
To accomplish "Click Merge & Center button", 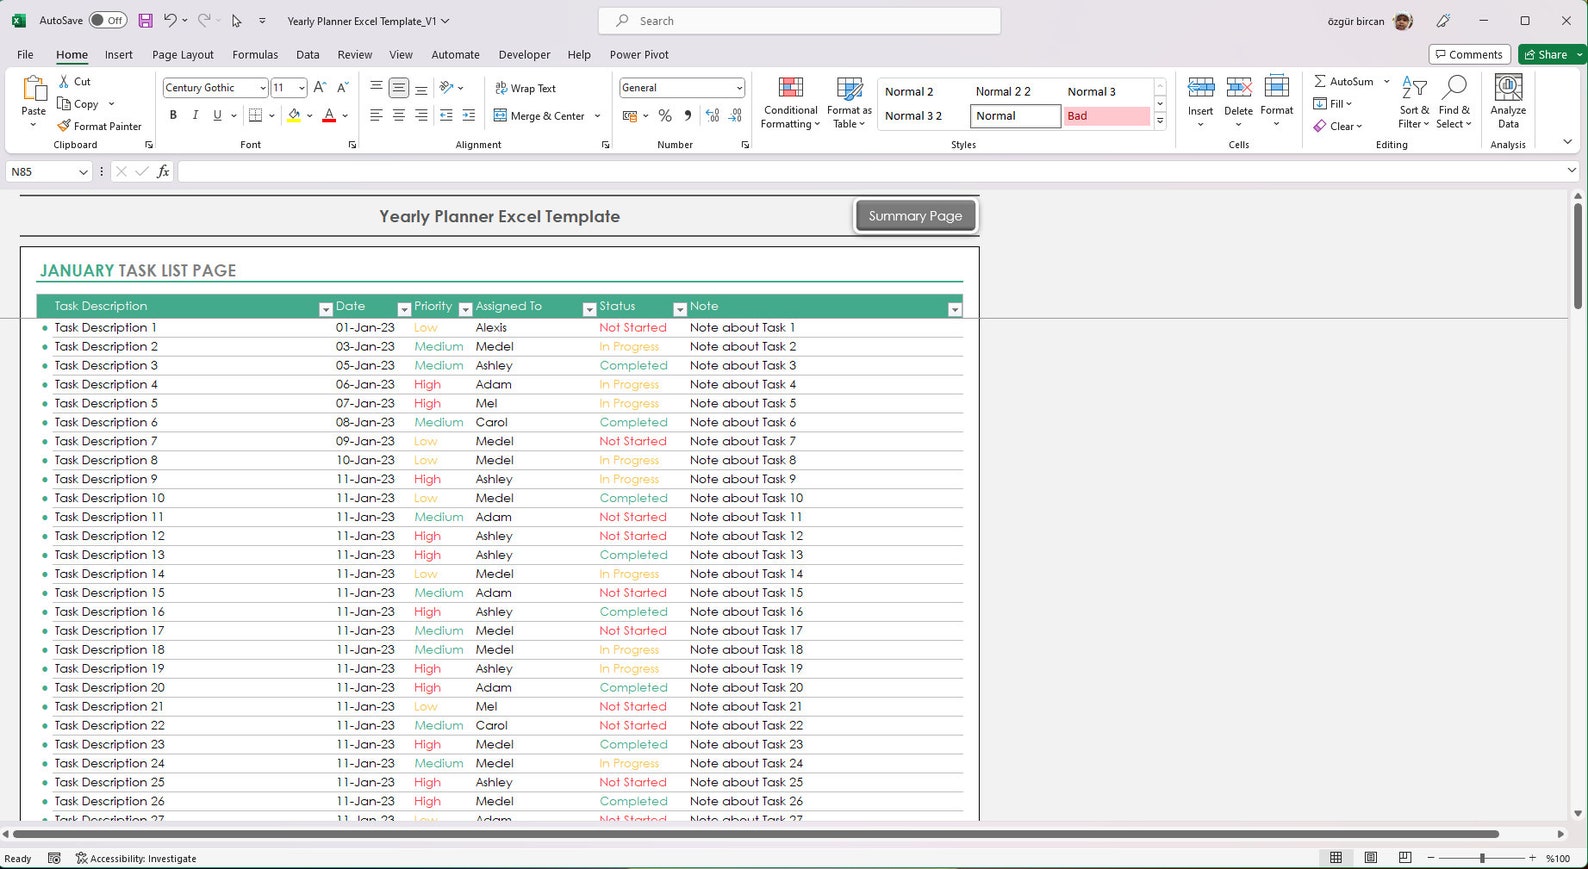I will 539,116.
